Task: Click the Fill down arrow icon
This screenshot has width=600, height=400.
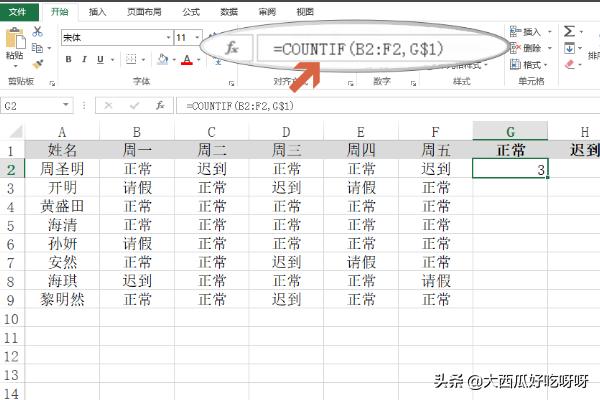Action: coord(569,48)
